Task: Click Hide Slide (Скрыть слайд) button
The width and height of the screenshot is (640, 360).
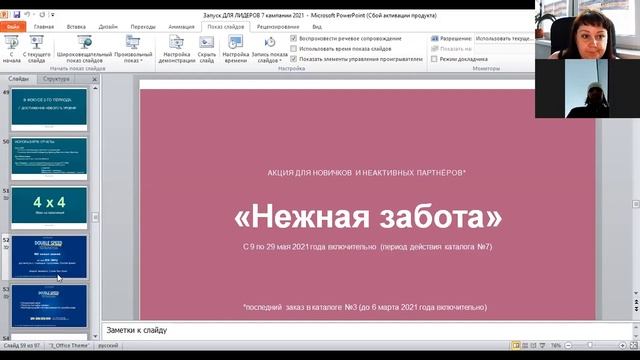Action: click(207, 49)
